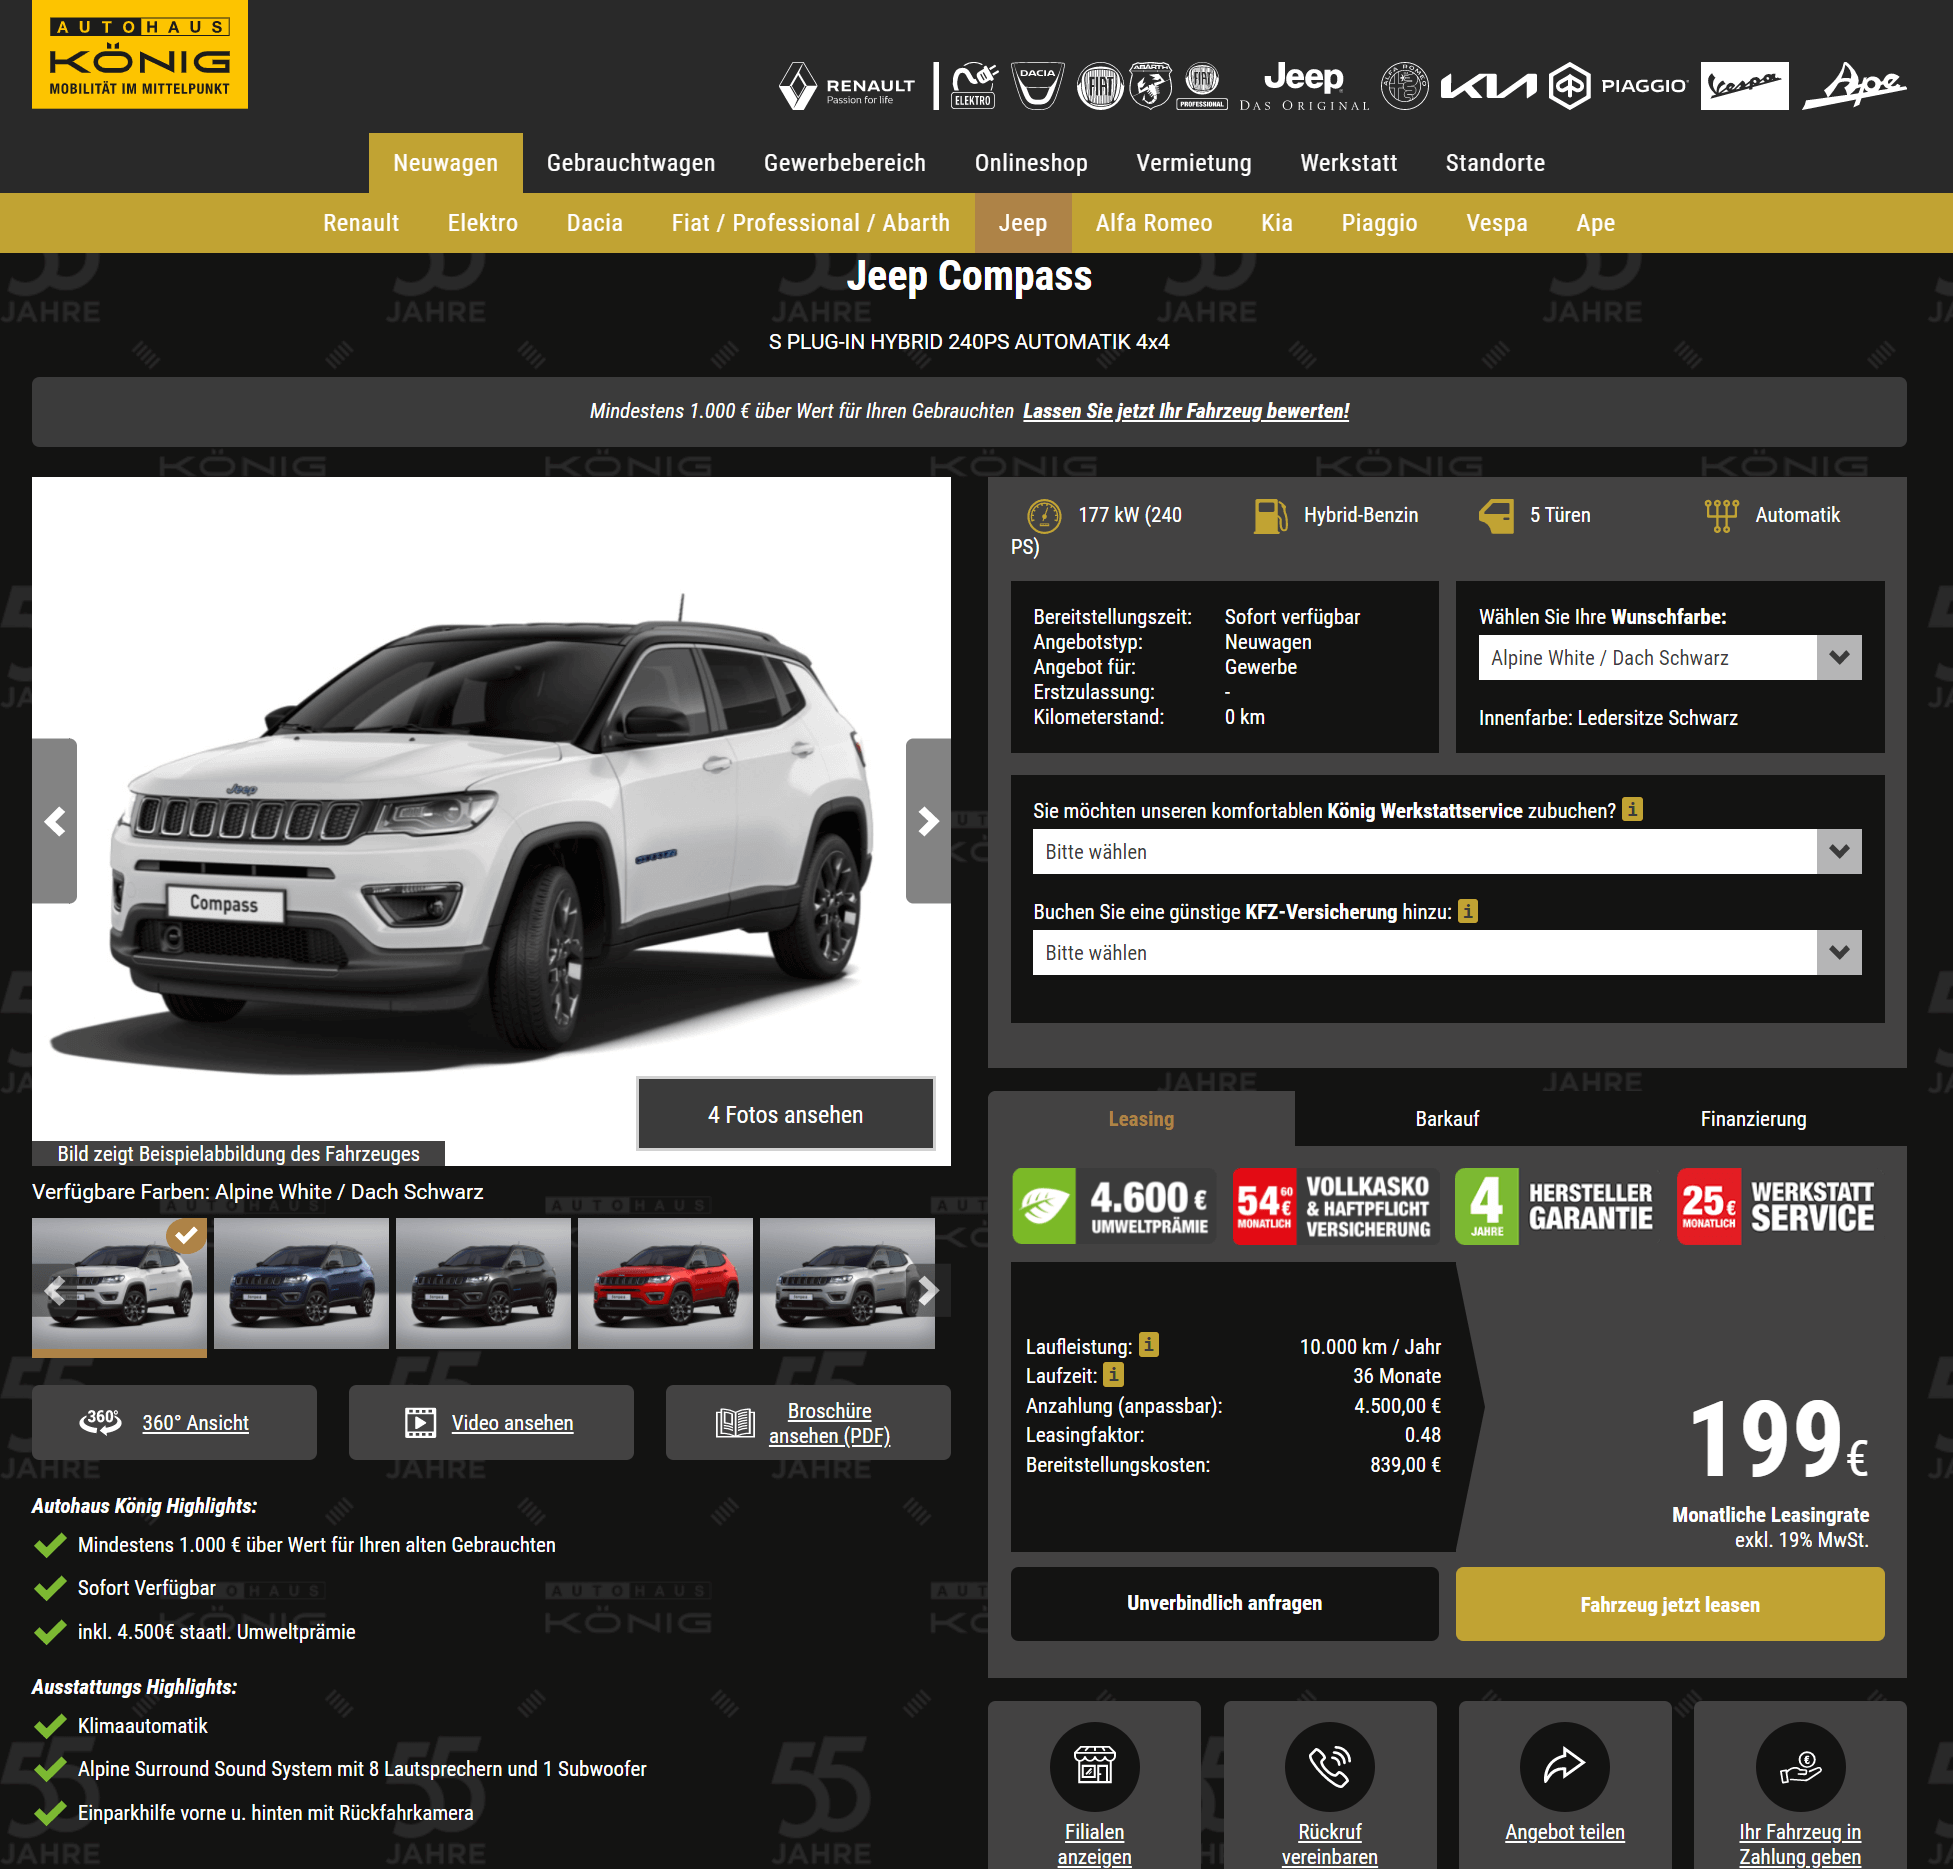Click the Ape brand logo
The width and height of the screenshot is (1953, 1869).
[1855, 86]
